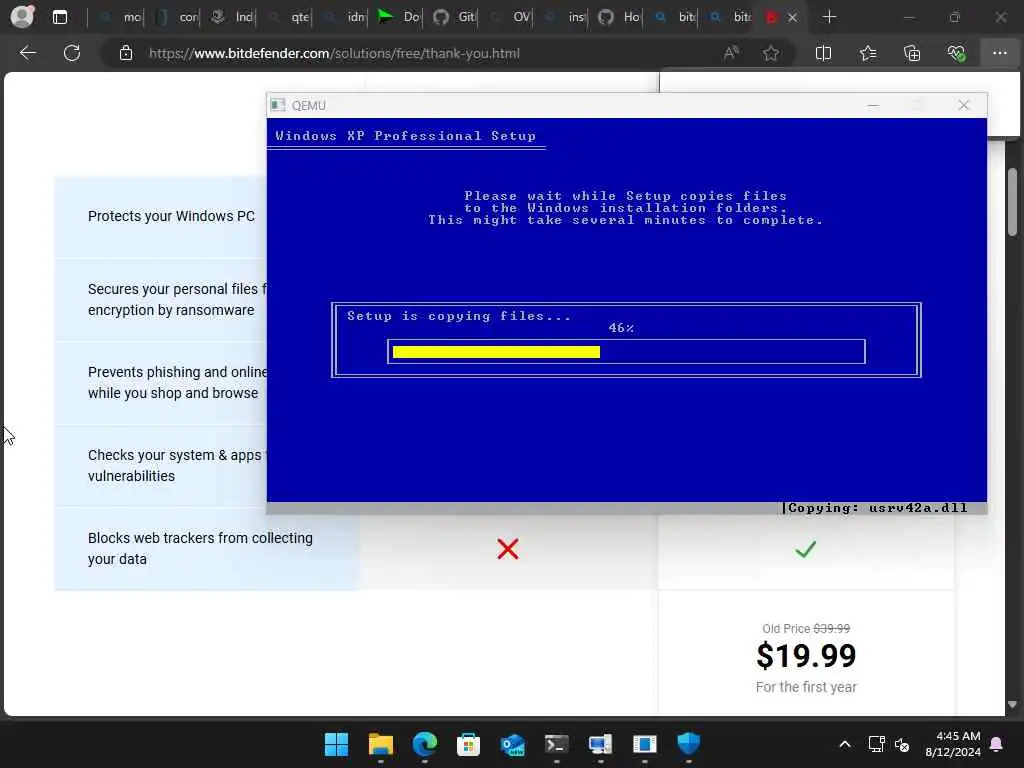Click the page vertical scrollbar thumb
This screenshot has height=768, width=1024.
pyautogui.click(x=1012, y=202)
